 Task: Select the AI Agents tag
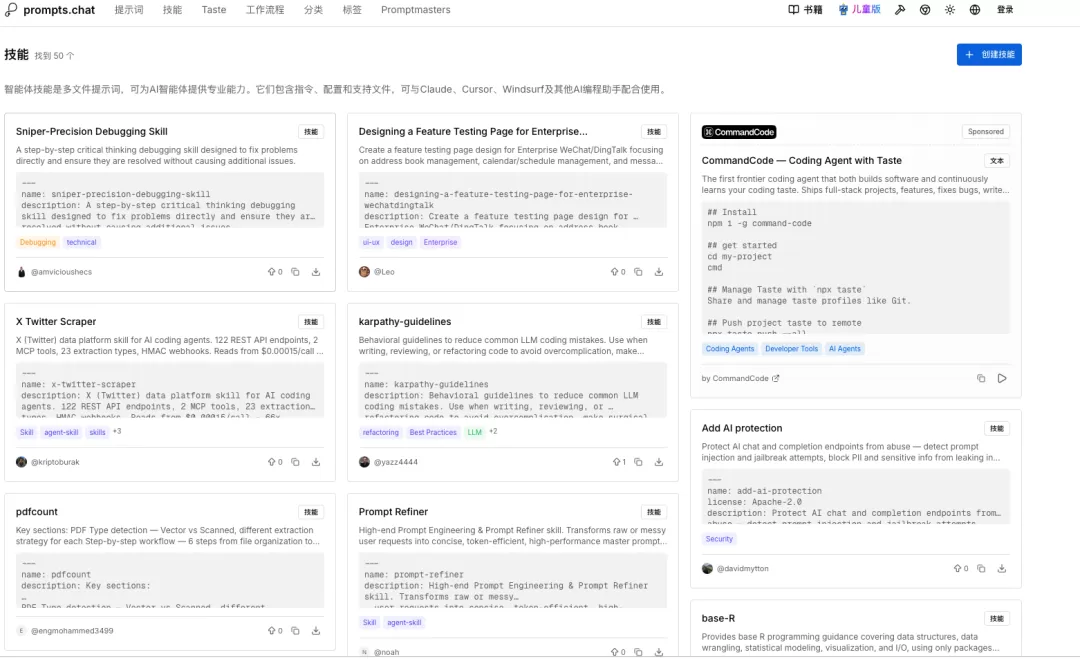[844, 349]
